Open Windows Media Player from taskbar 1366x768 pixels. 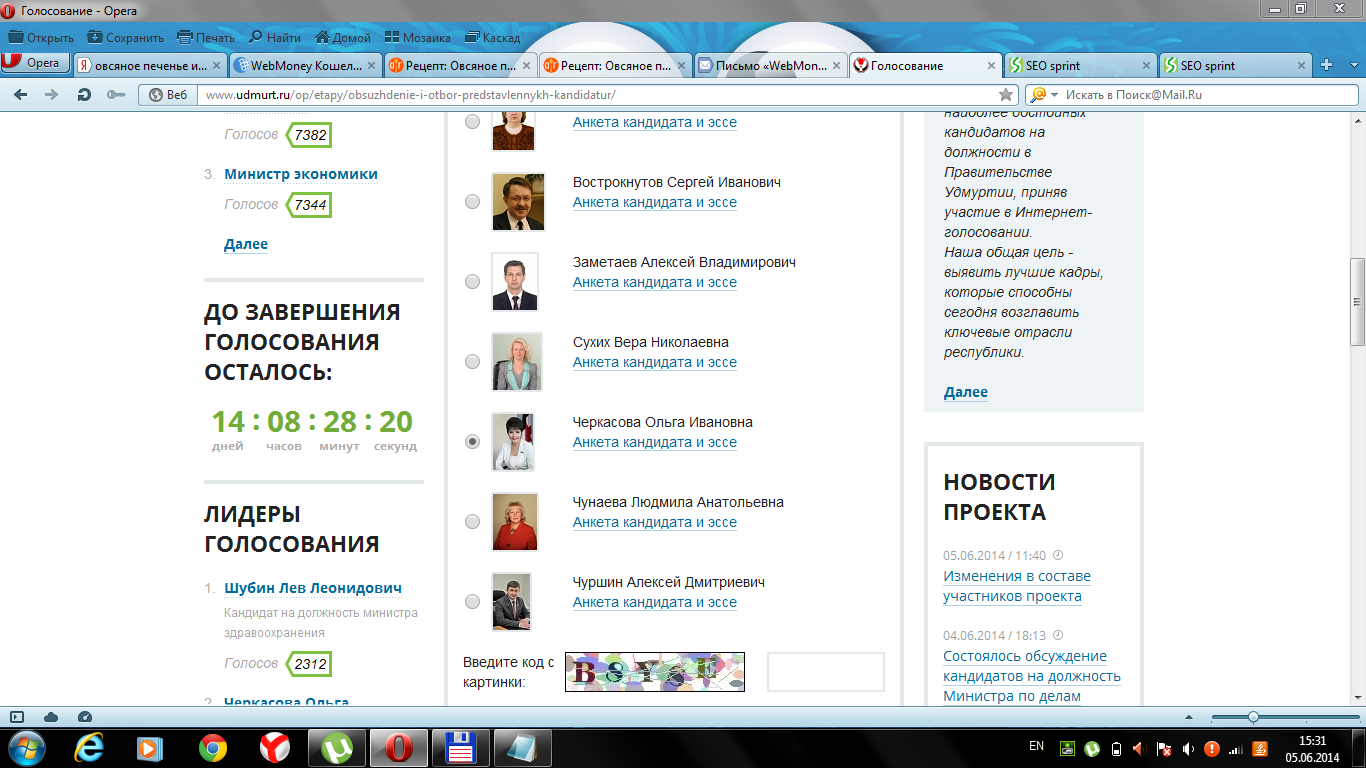pyautogui.click(x=150, y=747)
